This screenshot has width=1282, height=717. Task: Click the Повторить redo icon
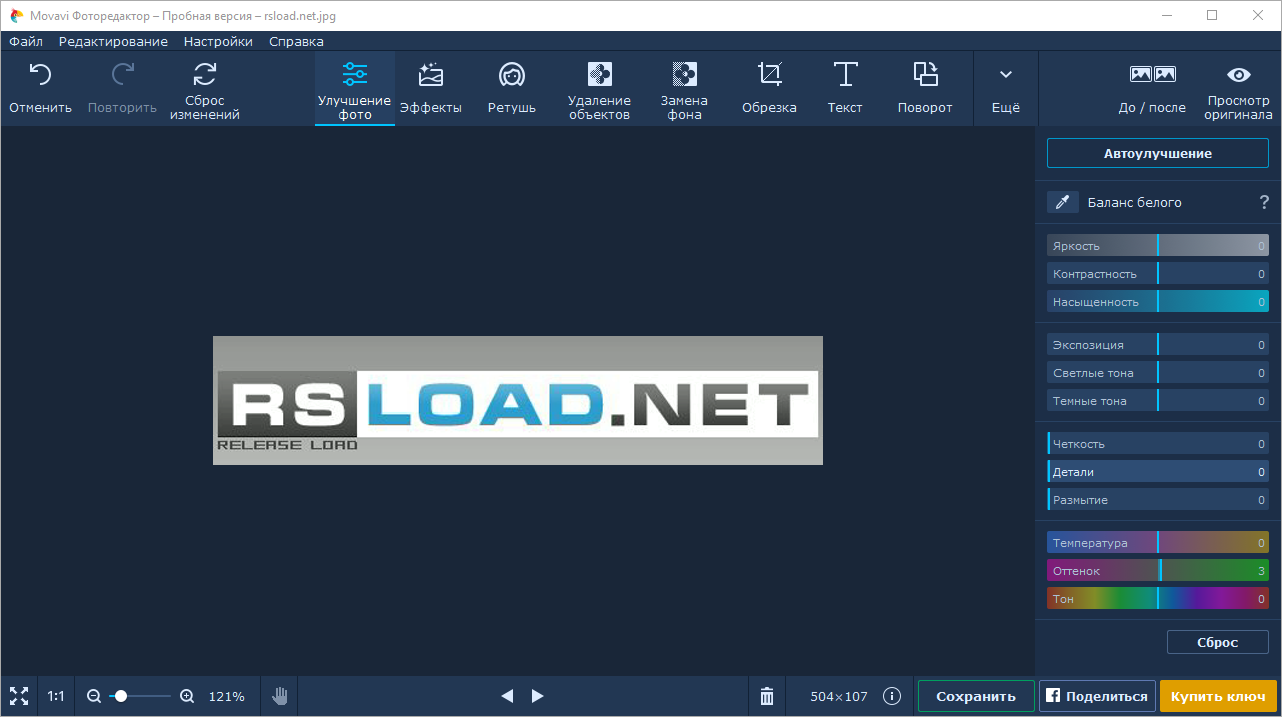[122, 74]
